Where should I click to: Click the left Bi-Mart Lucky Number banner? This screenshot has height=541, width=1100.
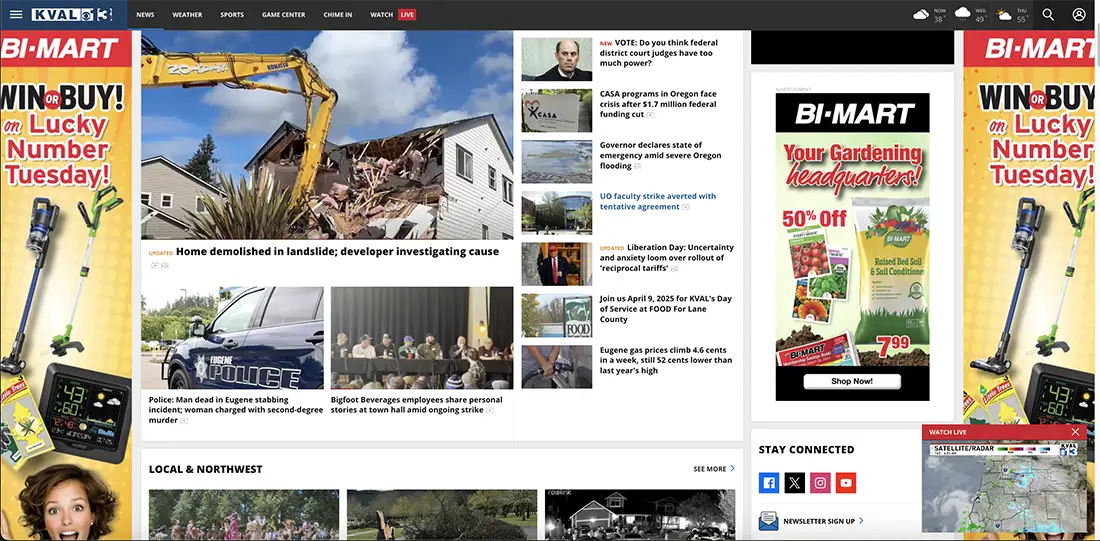tap(66, 285)
